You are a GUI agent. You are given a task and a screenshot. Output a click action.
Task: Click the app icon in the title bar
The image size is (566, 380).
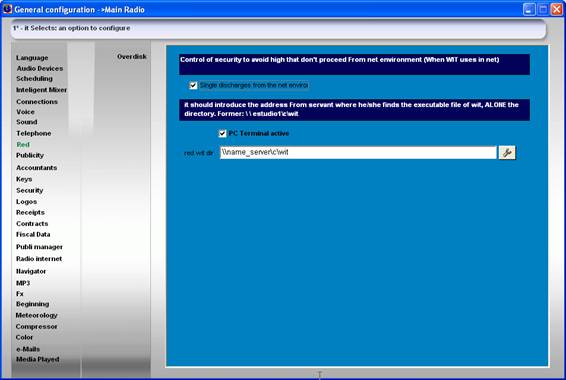click(7, 9)
